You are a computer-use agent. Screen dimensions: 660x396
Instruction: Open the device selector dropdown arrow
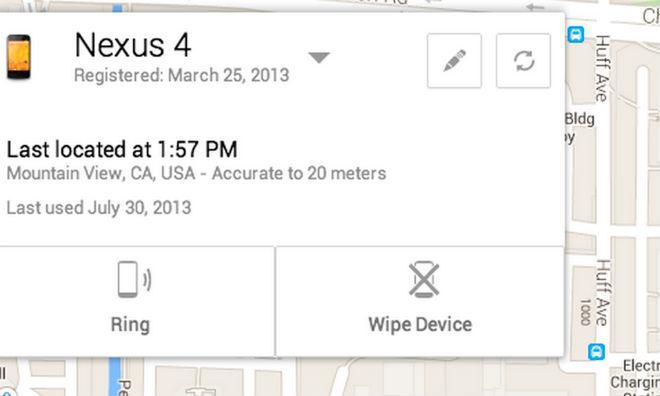(x=319, y=57)
